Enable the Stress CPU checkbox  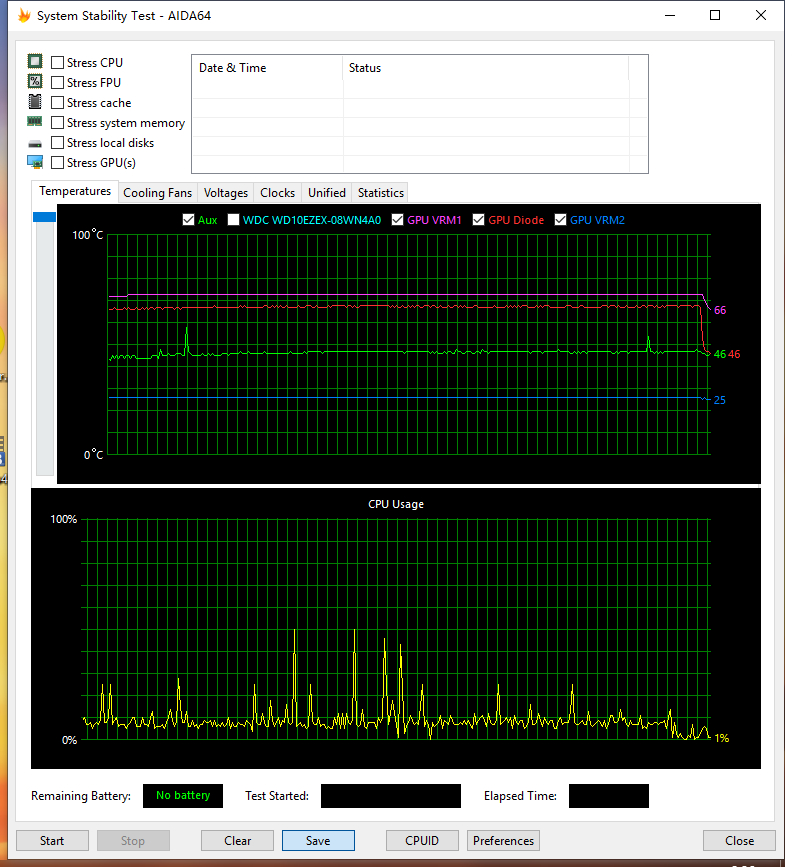coord(58,62)
